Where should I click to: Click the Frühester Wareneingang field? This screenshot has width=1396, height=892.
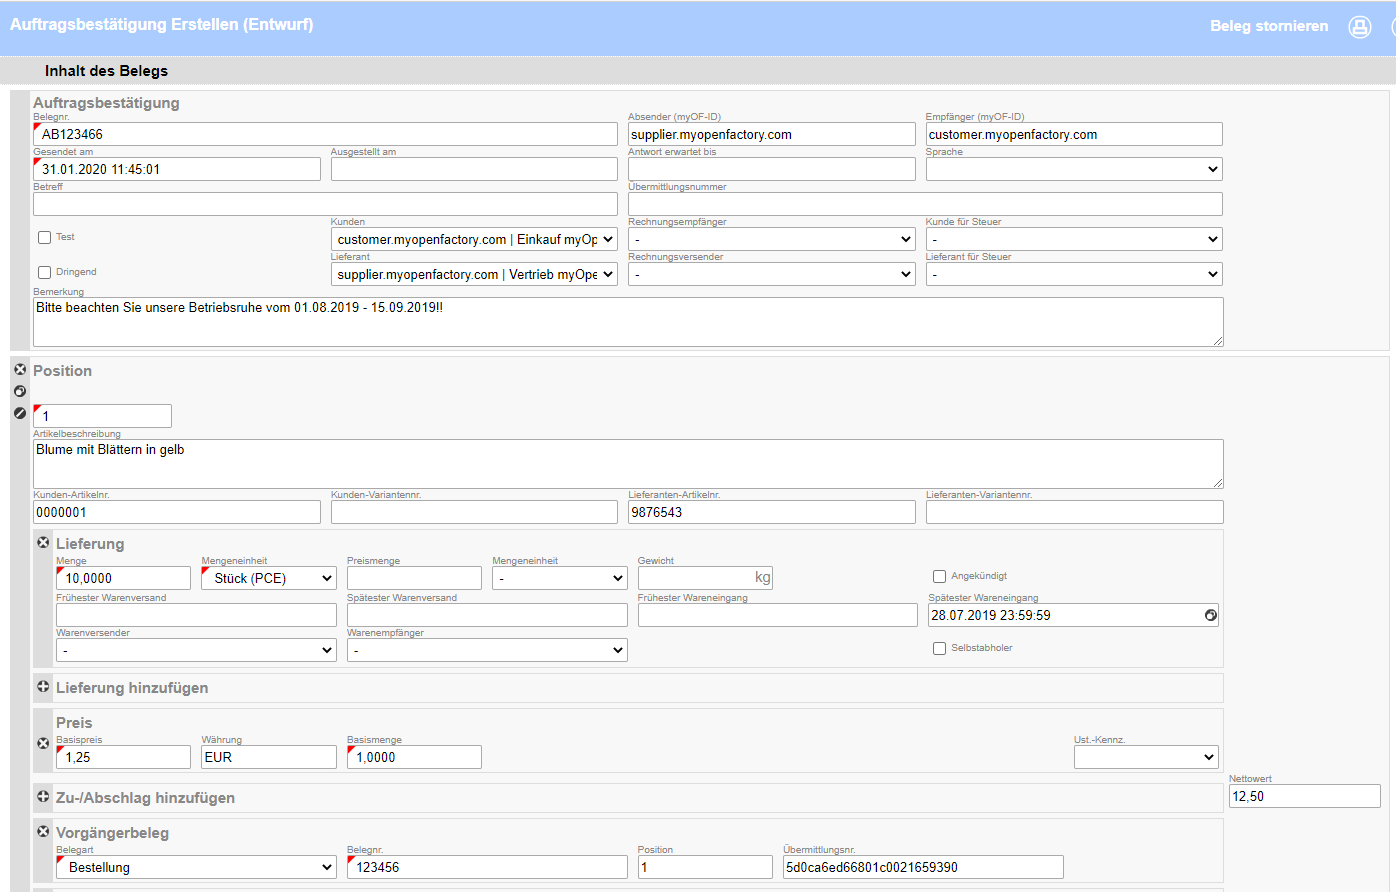click(x=778, y=615)
